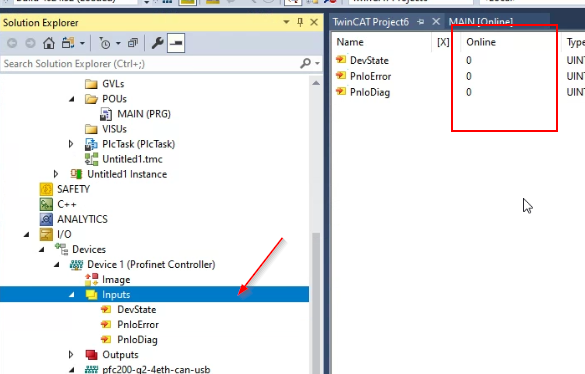Select the Outputs folder icon

tap(91, 355)
